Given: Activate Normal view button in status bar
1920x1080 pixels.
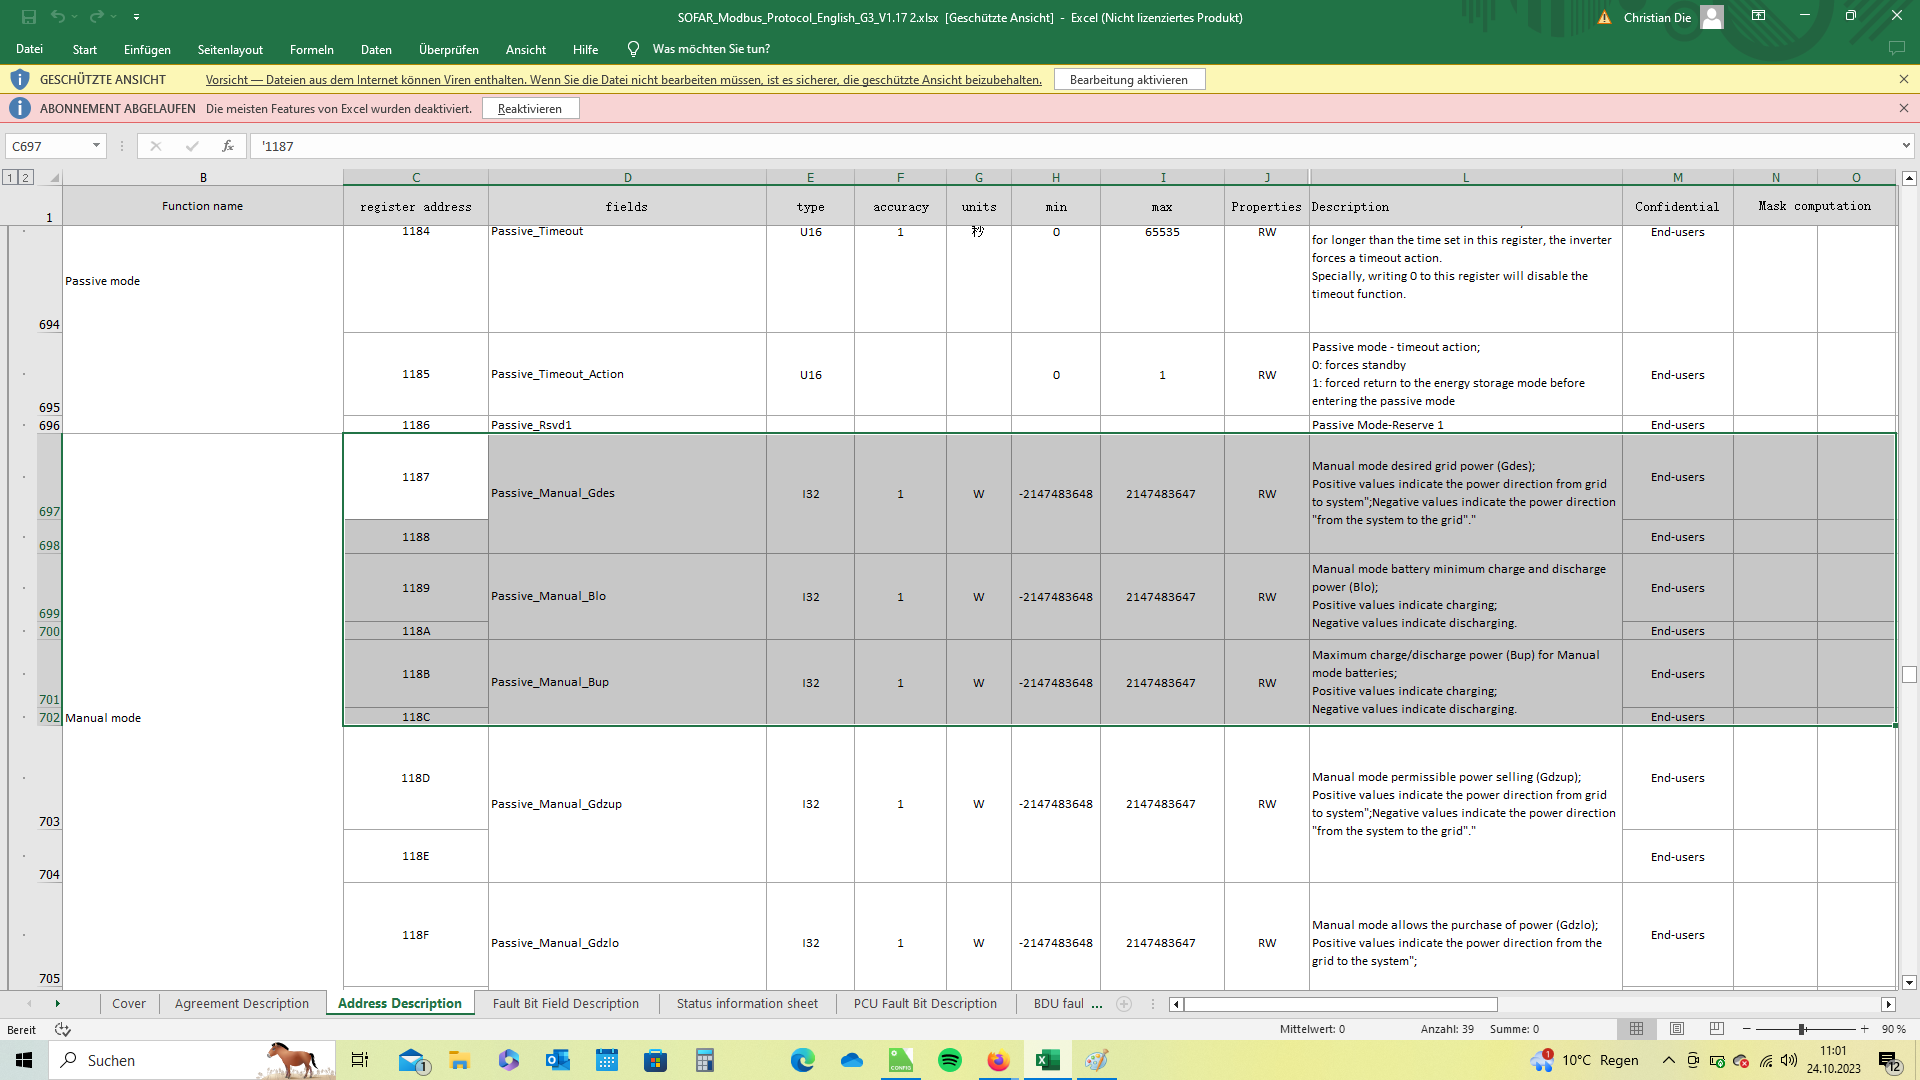Looking at the screenshot, I should coord(1637,1029).
